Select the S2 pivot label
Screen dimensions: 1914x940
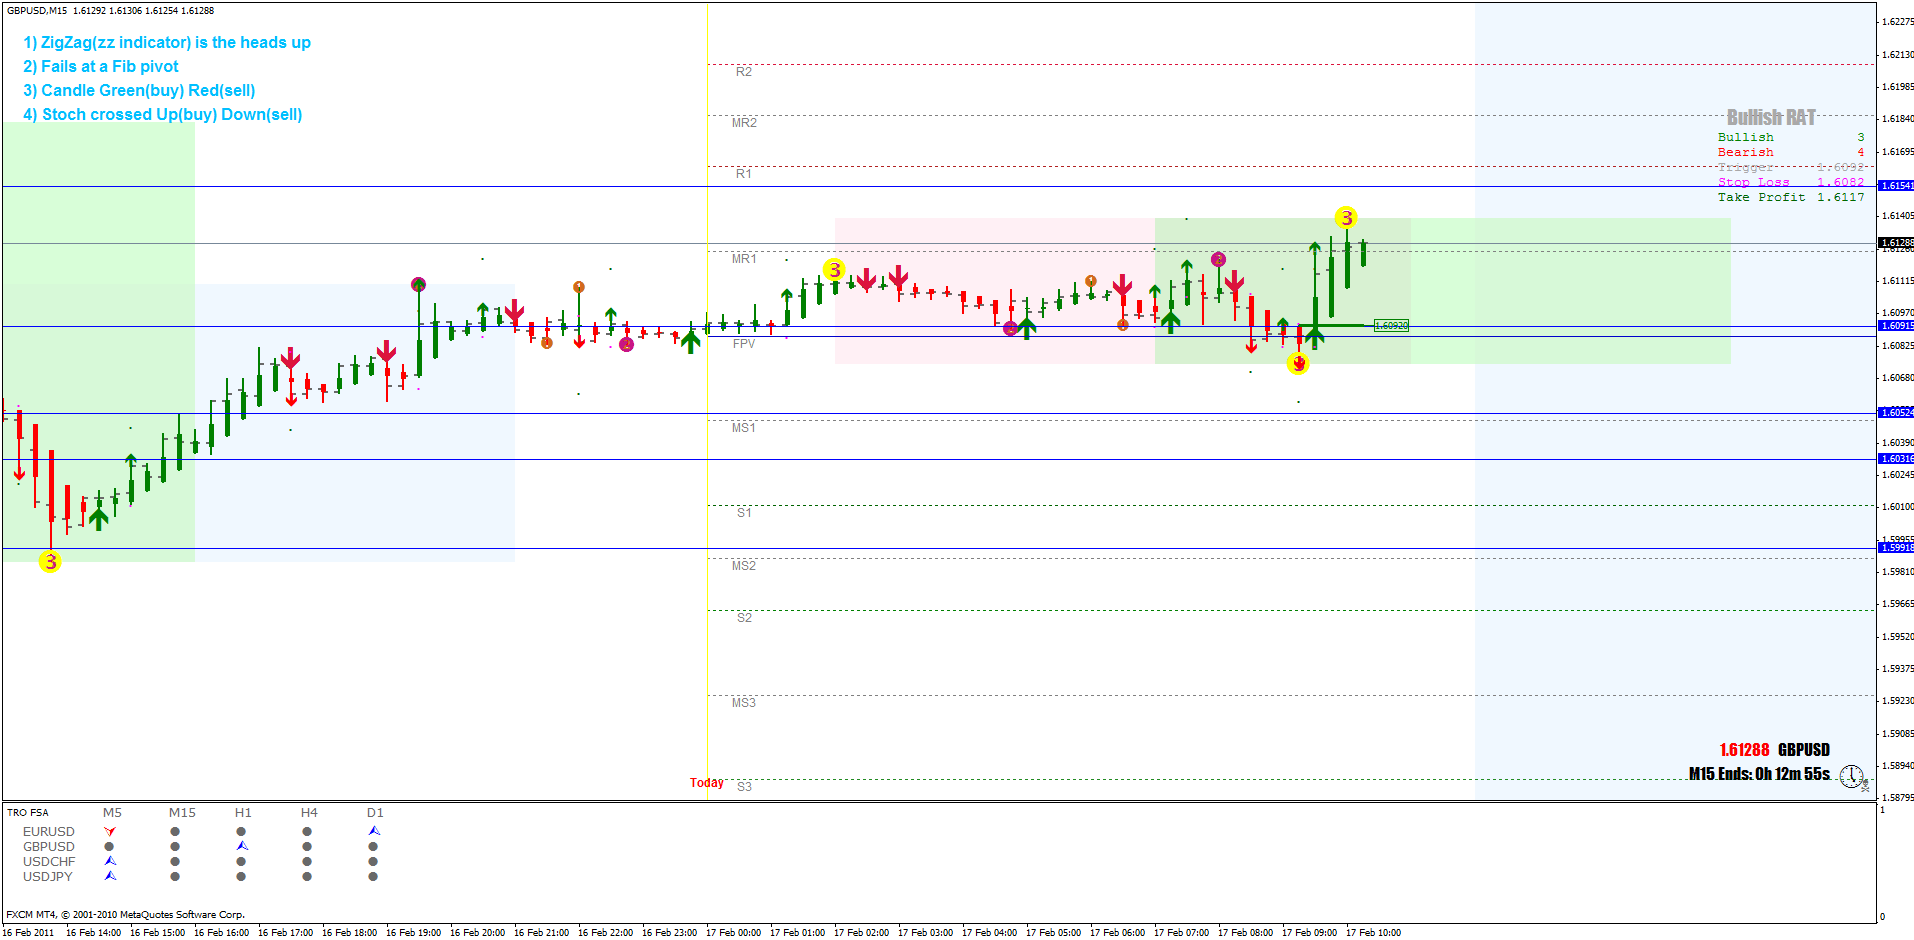click(x=744, y=618)
